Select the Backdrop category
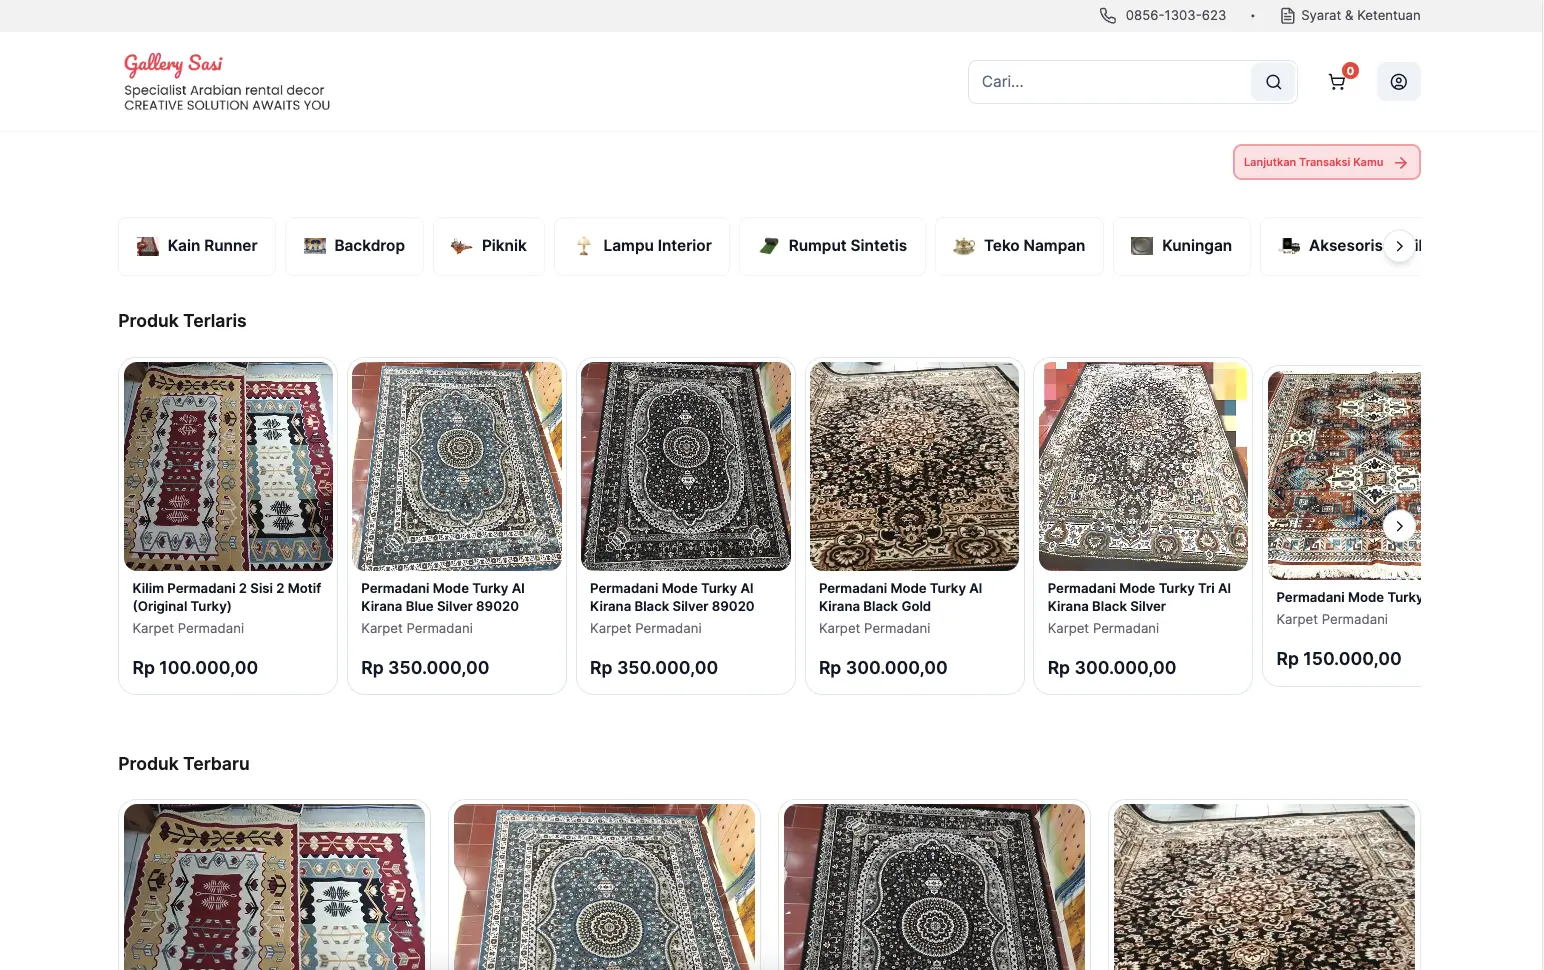Image resolution: width=1544 pixels, height=970 pixels. tap(355, 246)
